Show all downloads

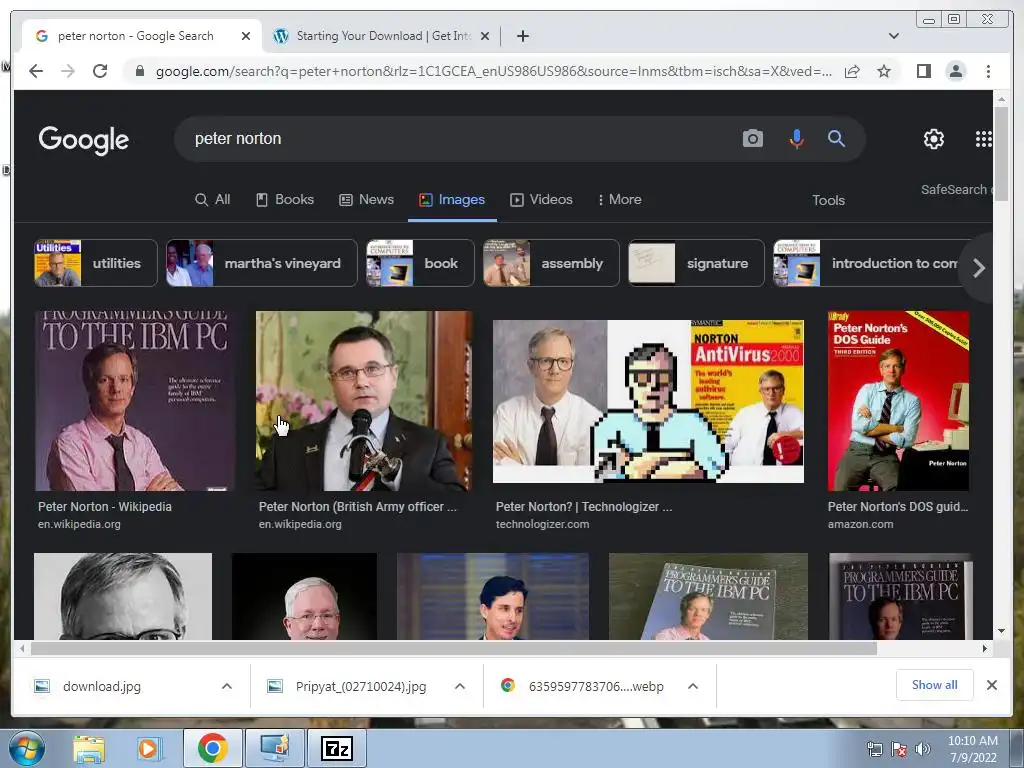(935, 685)
